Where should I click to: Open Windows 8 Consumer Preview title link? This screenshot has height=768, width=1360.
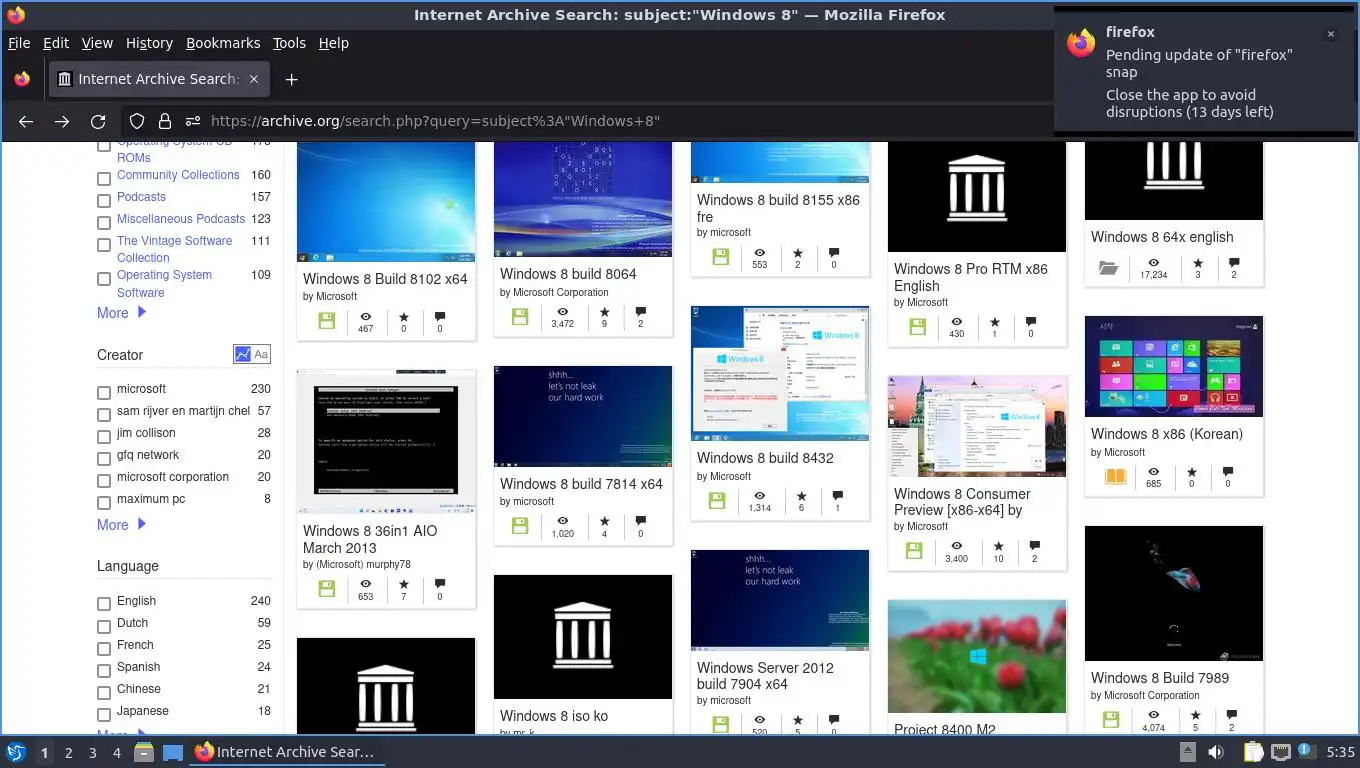pyautogui.click(x=962, y=502)
